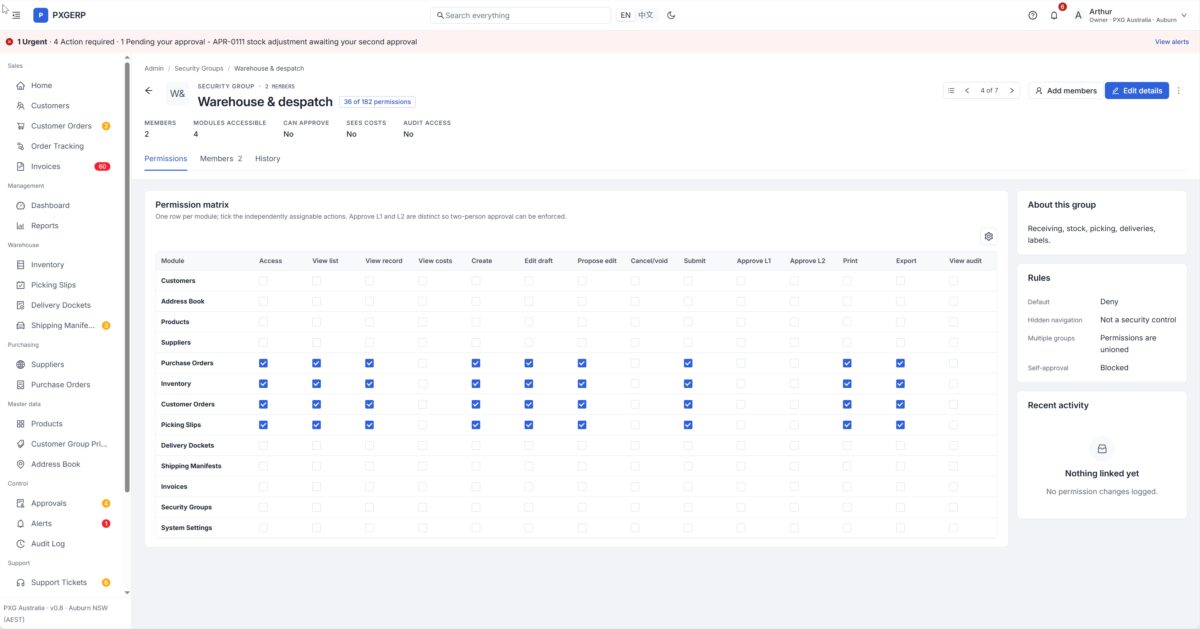The image size is (1200, 629).
Task: Open Customer Group Pricing in sidebar
Action: [x=62, y=444]
